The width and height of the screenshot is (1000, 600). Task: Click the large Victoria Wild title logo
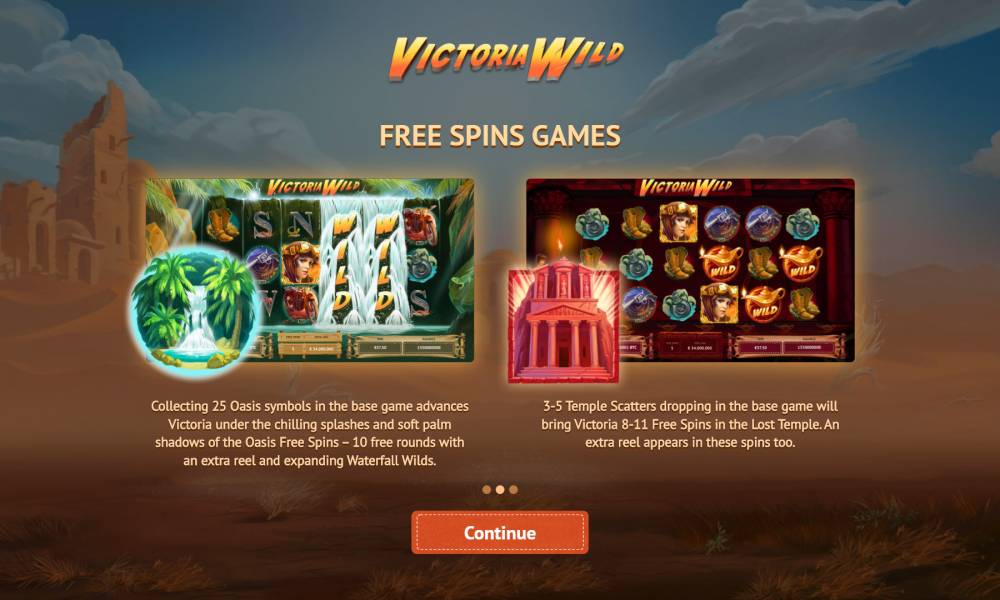(x=506, y=59)
